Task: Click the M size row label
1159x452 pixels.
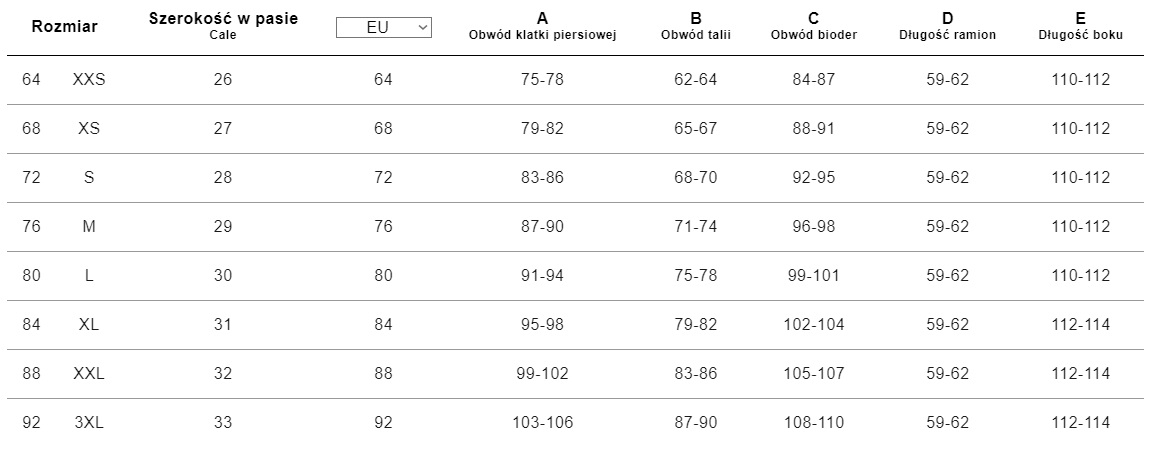Action: point(89,227)
